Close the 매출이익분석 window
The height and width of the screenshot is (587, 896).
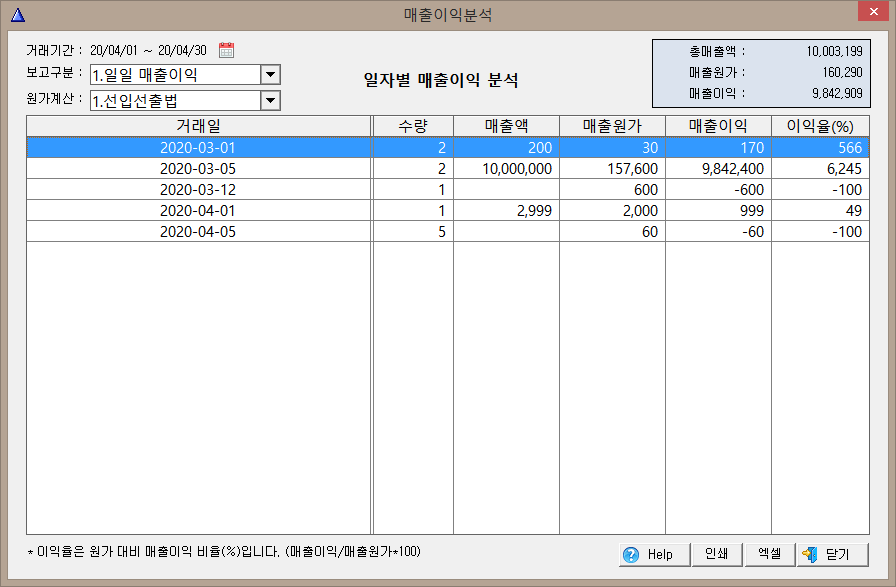pos(873,11)
